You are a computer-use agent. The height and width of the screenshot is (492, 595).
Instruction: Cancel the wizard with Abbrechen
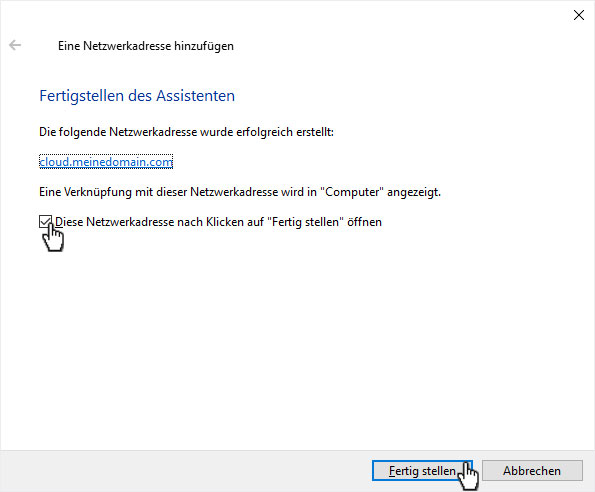(532, 471)
